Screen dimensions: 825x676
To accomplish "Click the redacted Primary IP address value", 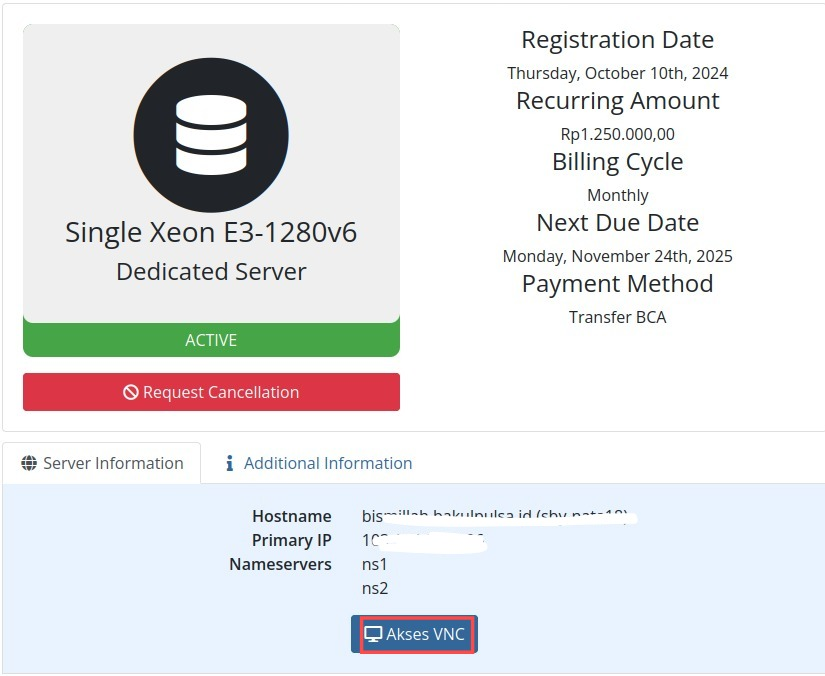I will (x=424, y=540).
